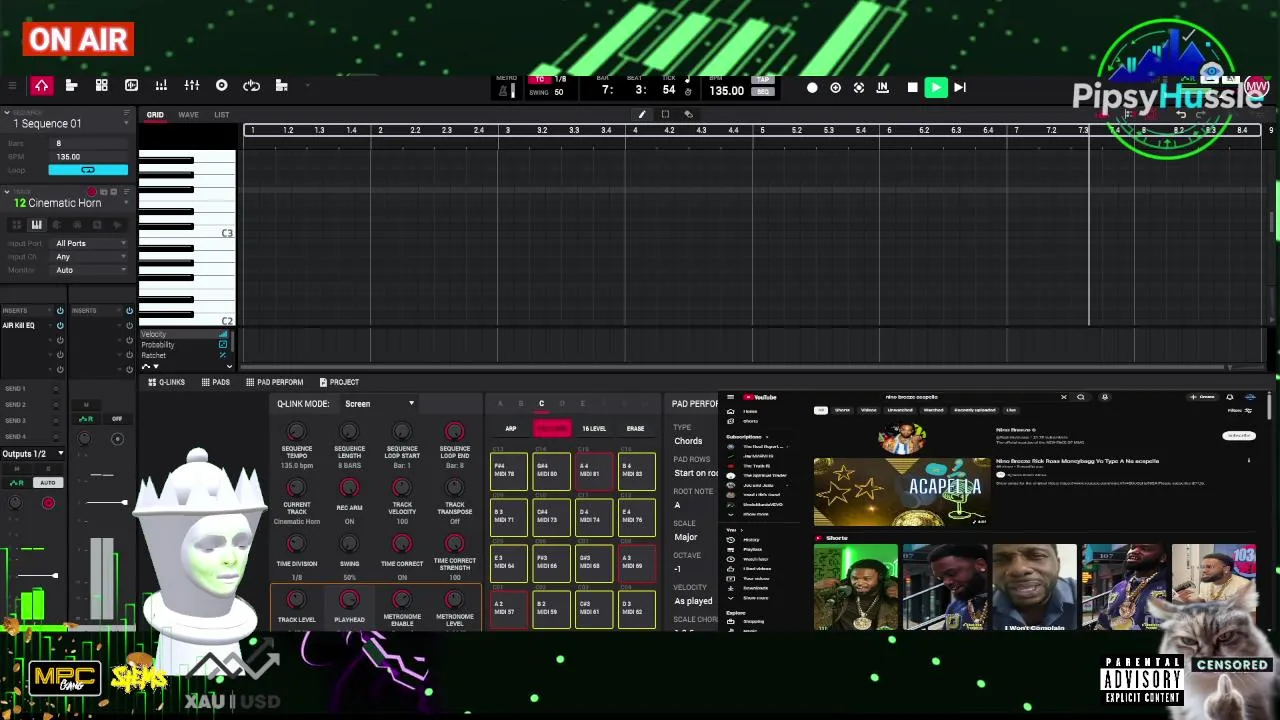Open the pad grid mode icon
Screen dimensions: 1280x720
(101, 86)
